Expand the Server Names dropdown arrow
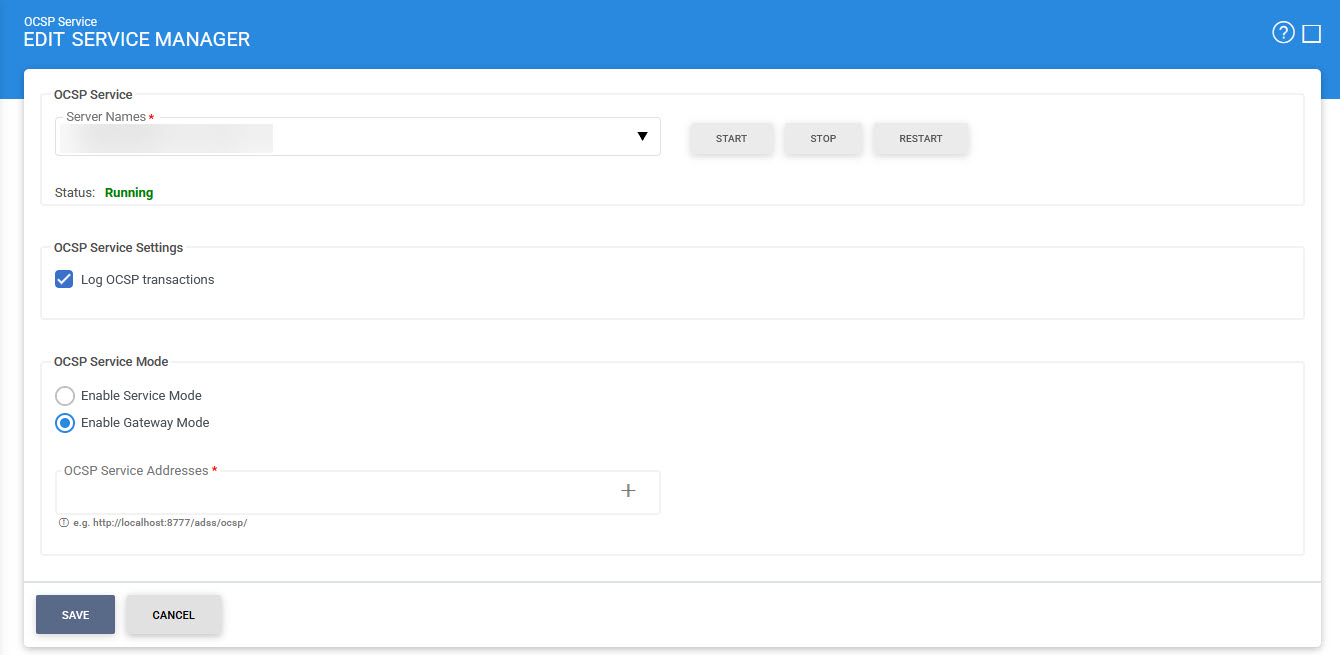The image size is (1340, 655). point(643,137)
